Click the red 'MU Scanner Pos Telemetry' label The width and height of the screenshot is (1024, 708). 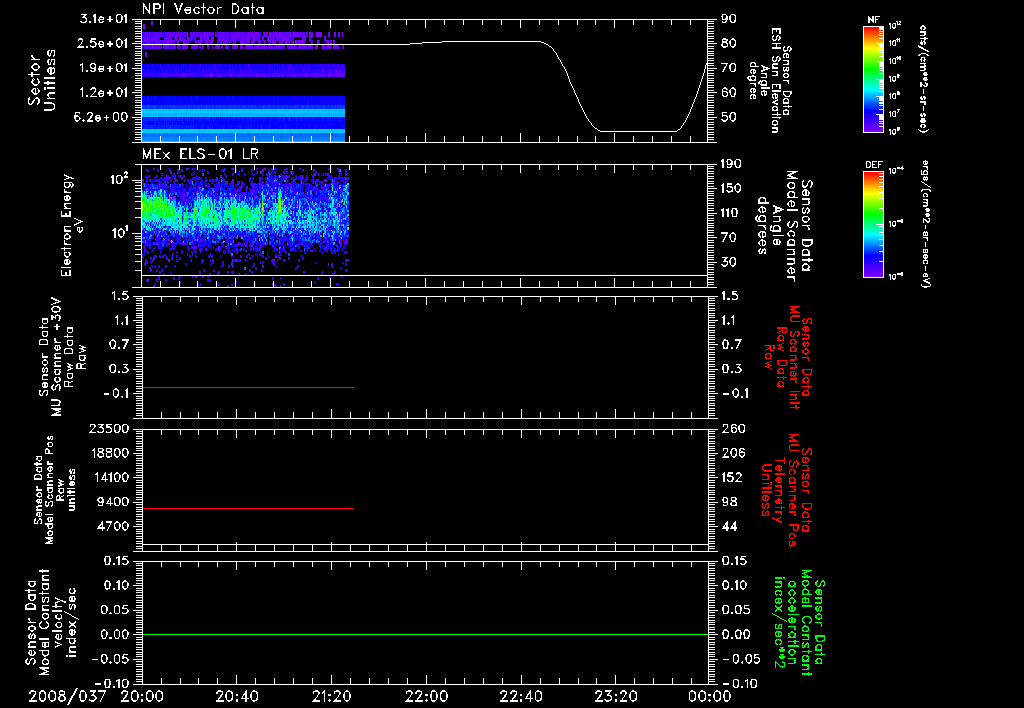(x=786, y=490)
